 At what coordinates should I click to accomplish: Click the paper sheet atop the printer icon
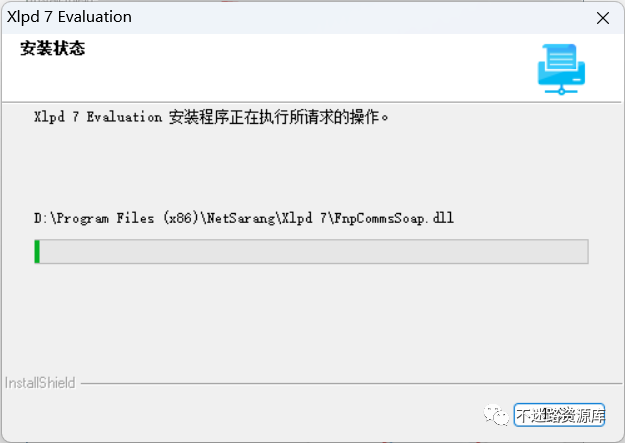pyautogui.click(x=561, y=56)
